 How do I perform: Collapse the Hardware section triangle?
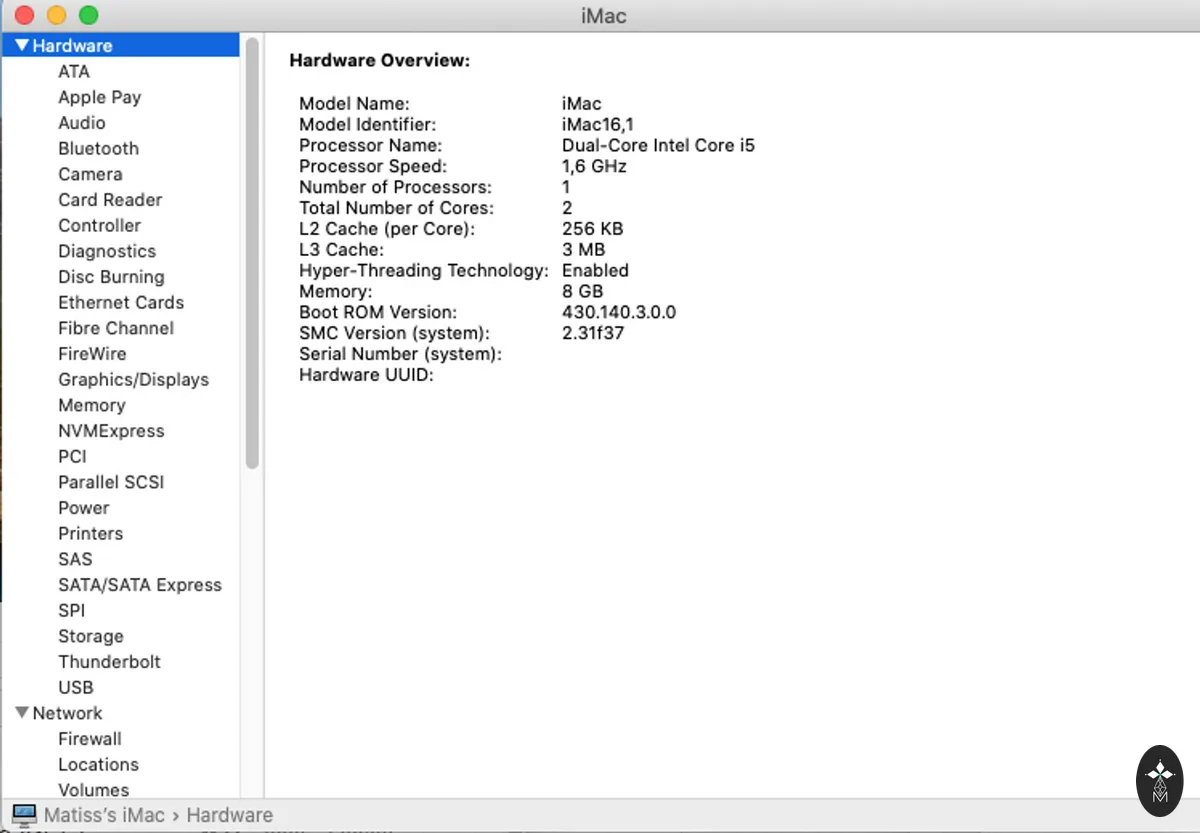[22, 46]
